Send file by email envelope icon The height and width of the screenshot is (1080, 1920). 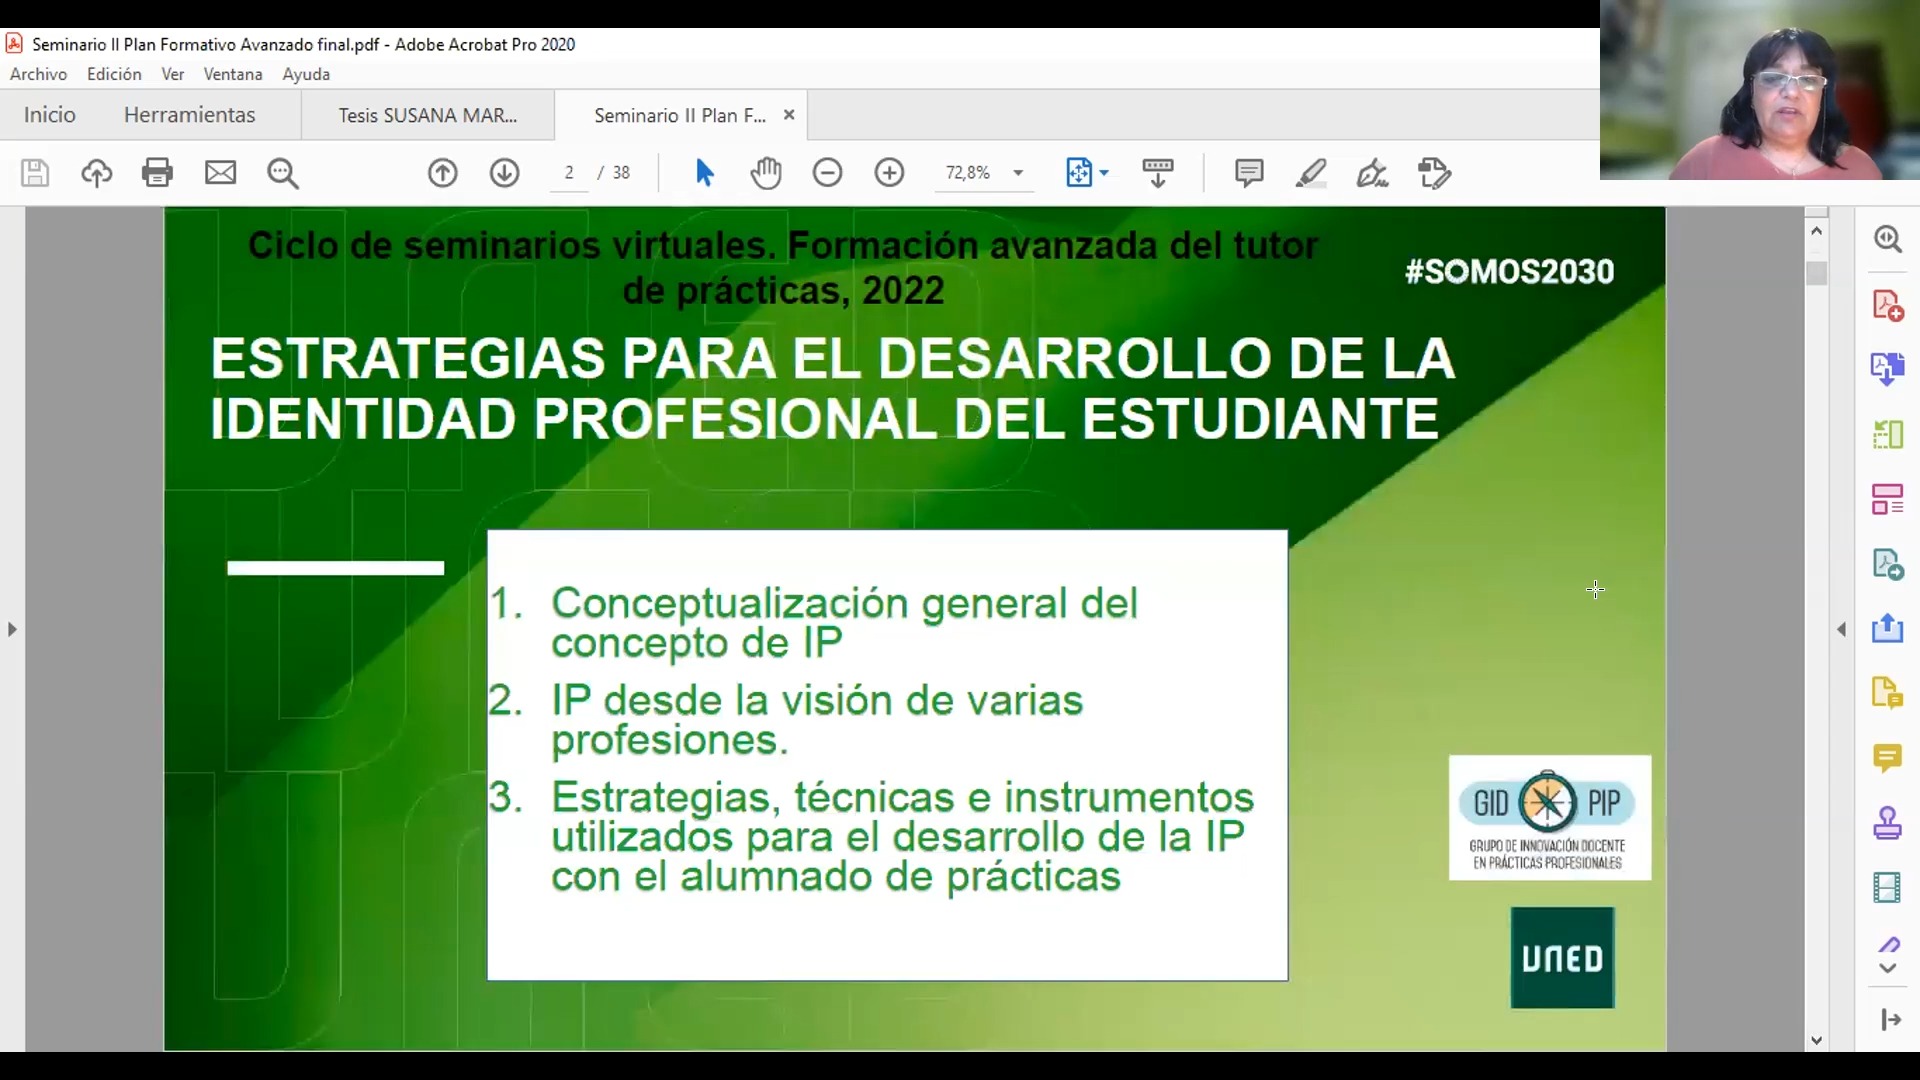[220, 173]
